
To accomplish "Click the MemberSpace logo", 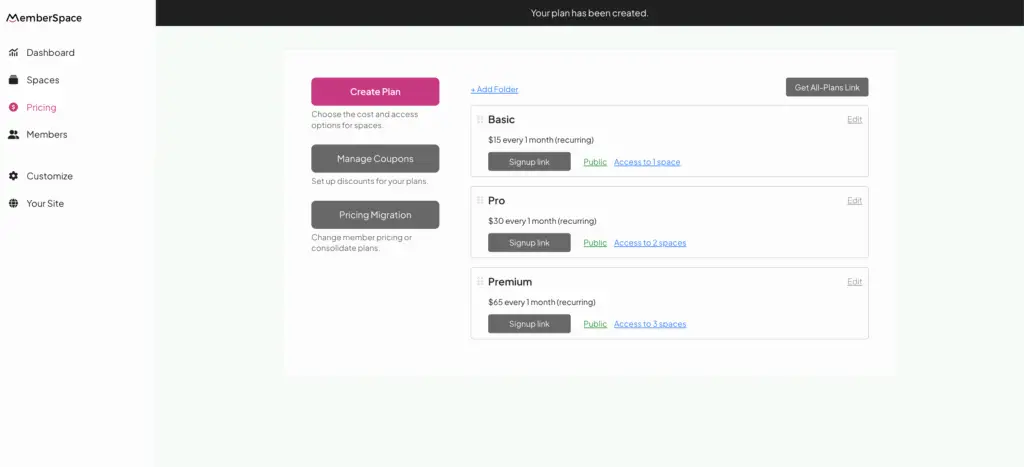I will 44,18.
